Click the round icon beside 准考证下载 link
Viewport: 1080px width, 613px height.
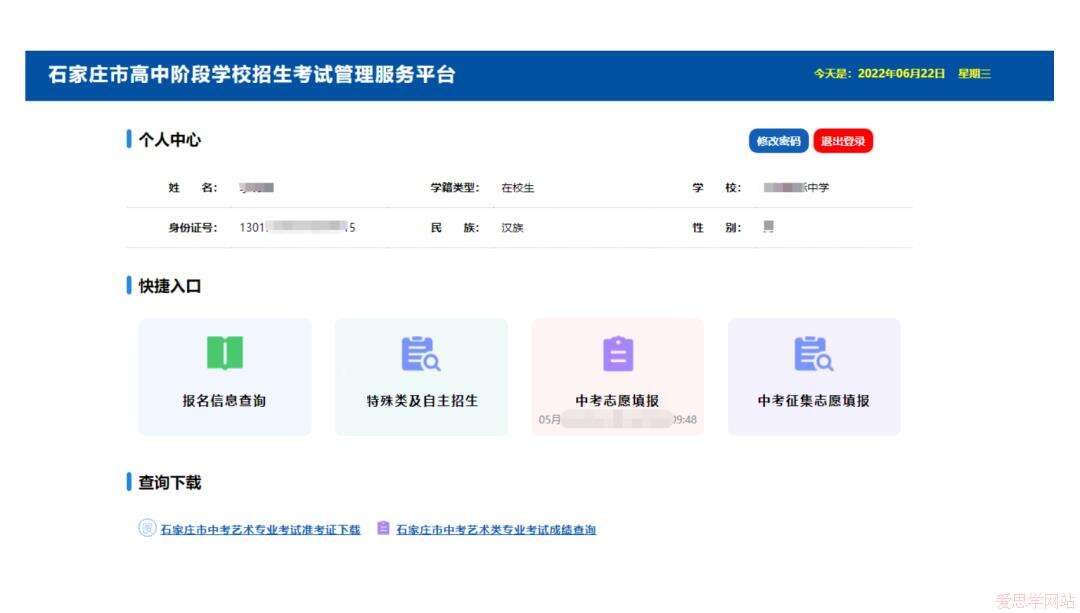pos(147,529)
